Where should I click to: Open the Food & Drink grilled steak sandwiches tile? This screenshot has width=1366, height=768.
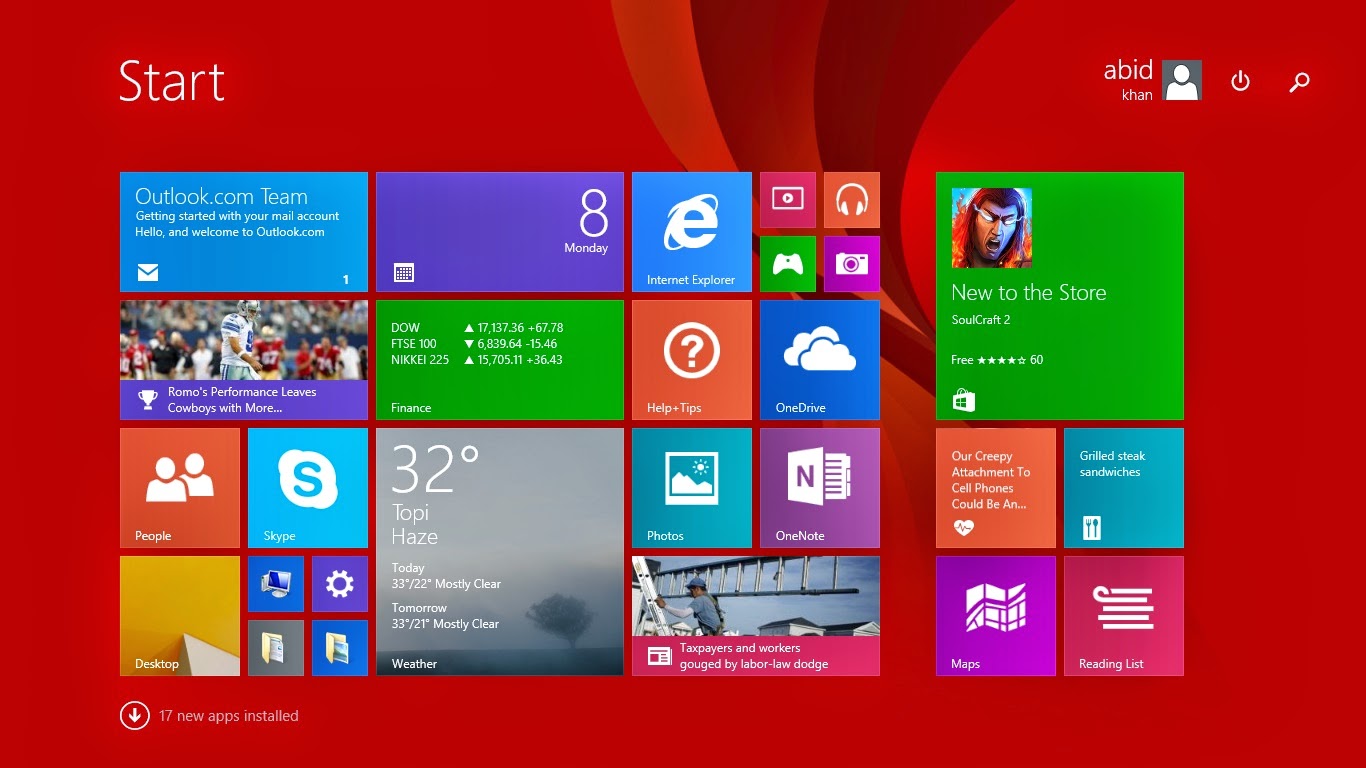click(x=1124, y=488)
